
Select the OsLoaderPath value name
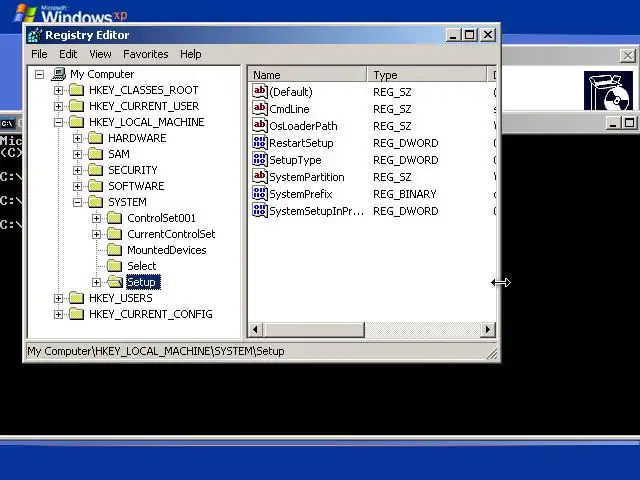(303, 126)
